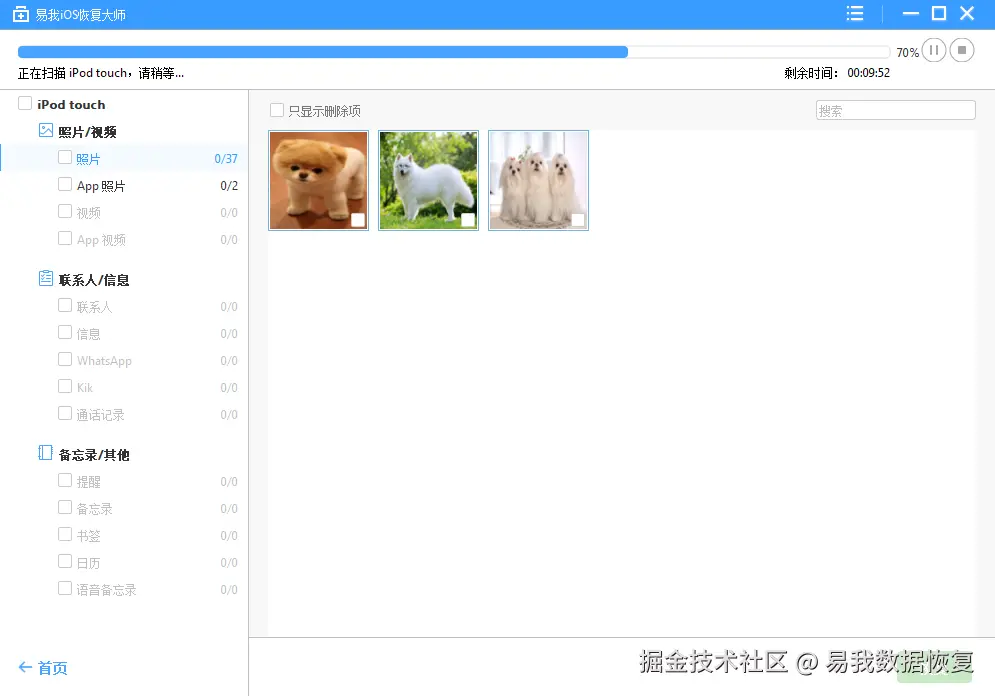Enable the 只显示删除项 filter checkbox
The width and height of the screenshot is (995, 696).
pos(276,111)
